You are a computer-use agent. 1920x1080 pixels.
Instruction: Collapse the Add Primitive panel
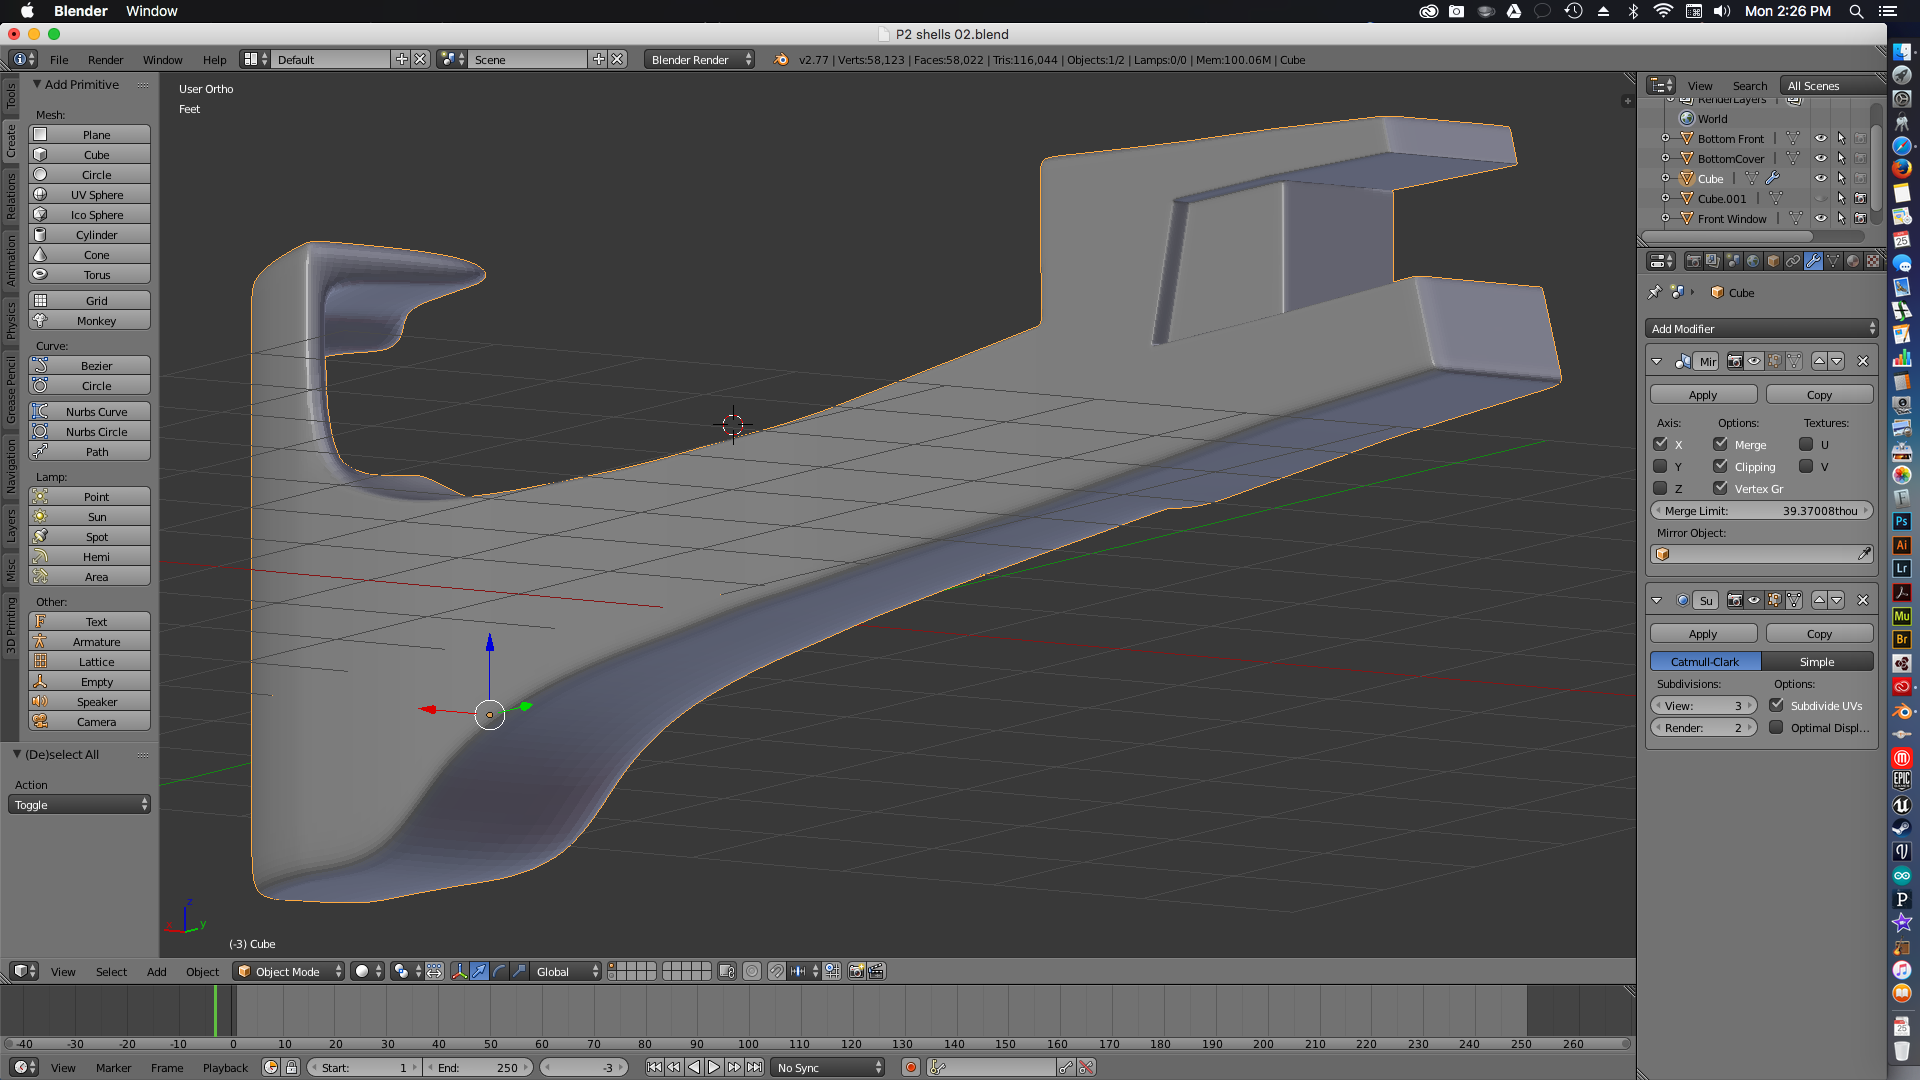tap(37, 84)
